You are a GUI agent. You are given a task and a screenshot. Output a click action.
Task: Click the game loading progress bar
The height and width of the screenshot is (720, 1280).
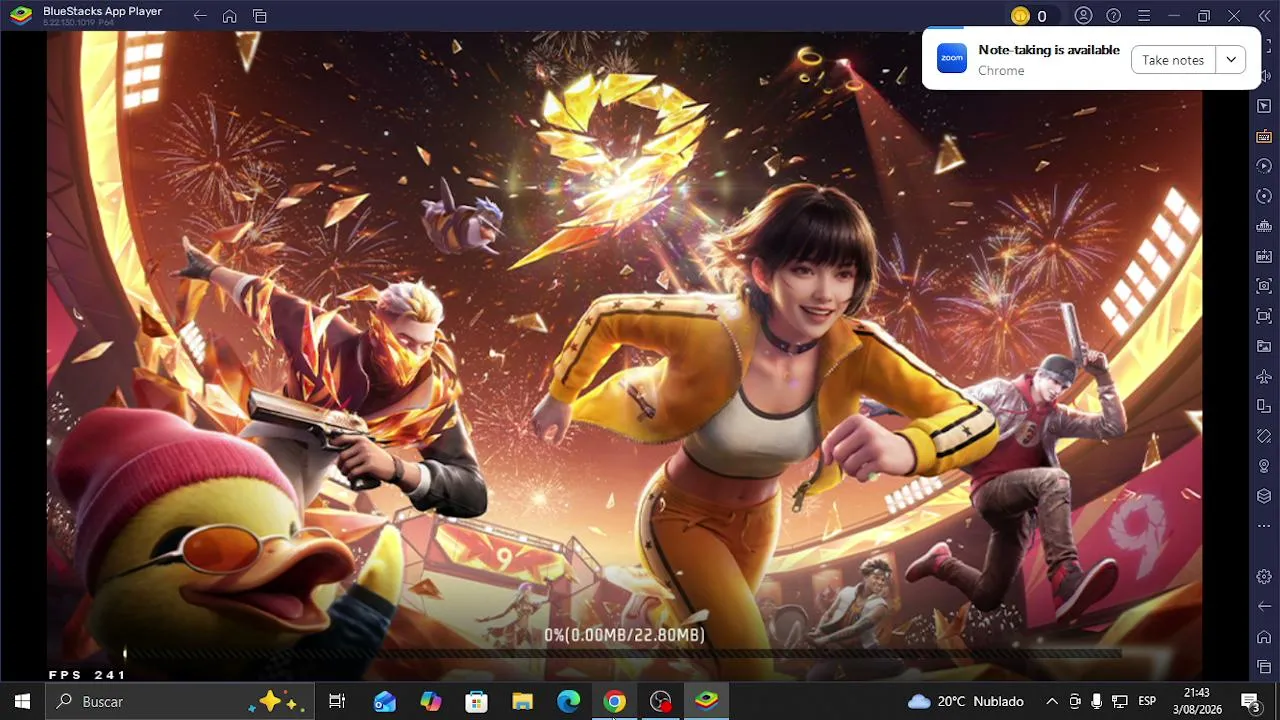tap(624, 654)
